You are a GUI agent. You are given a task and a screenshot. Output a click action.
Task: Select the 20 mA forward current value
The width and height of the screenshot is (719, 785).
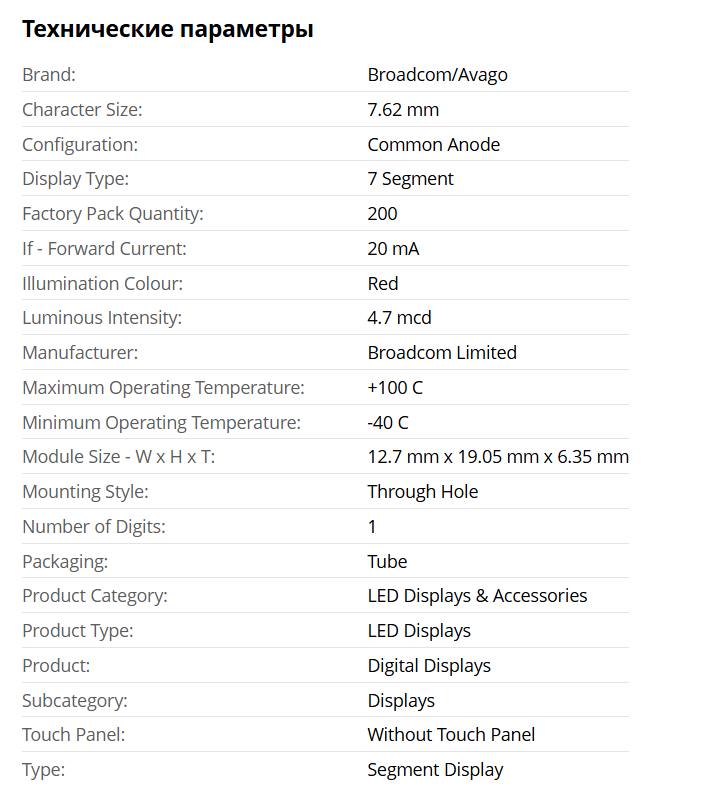coord(393,249)
